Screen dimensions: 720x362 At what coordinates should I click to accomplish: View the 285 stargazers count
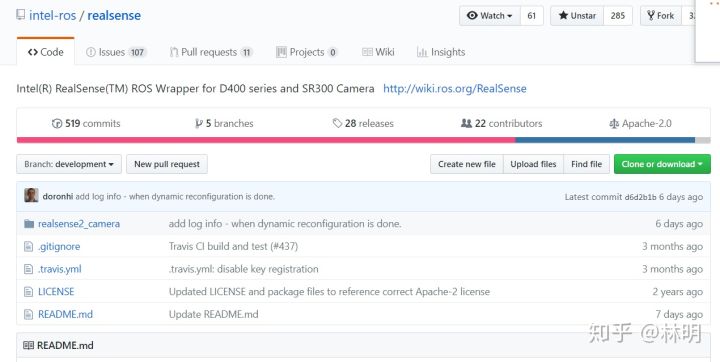coord(618,16)
